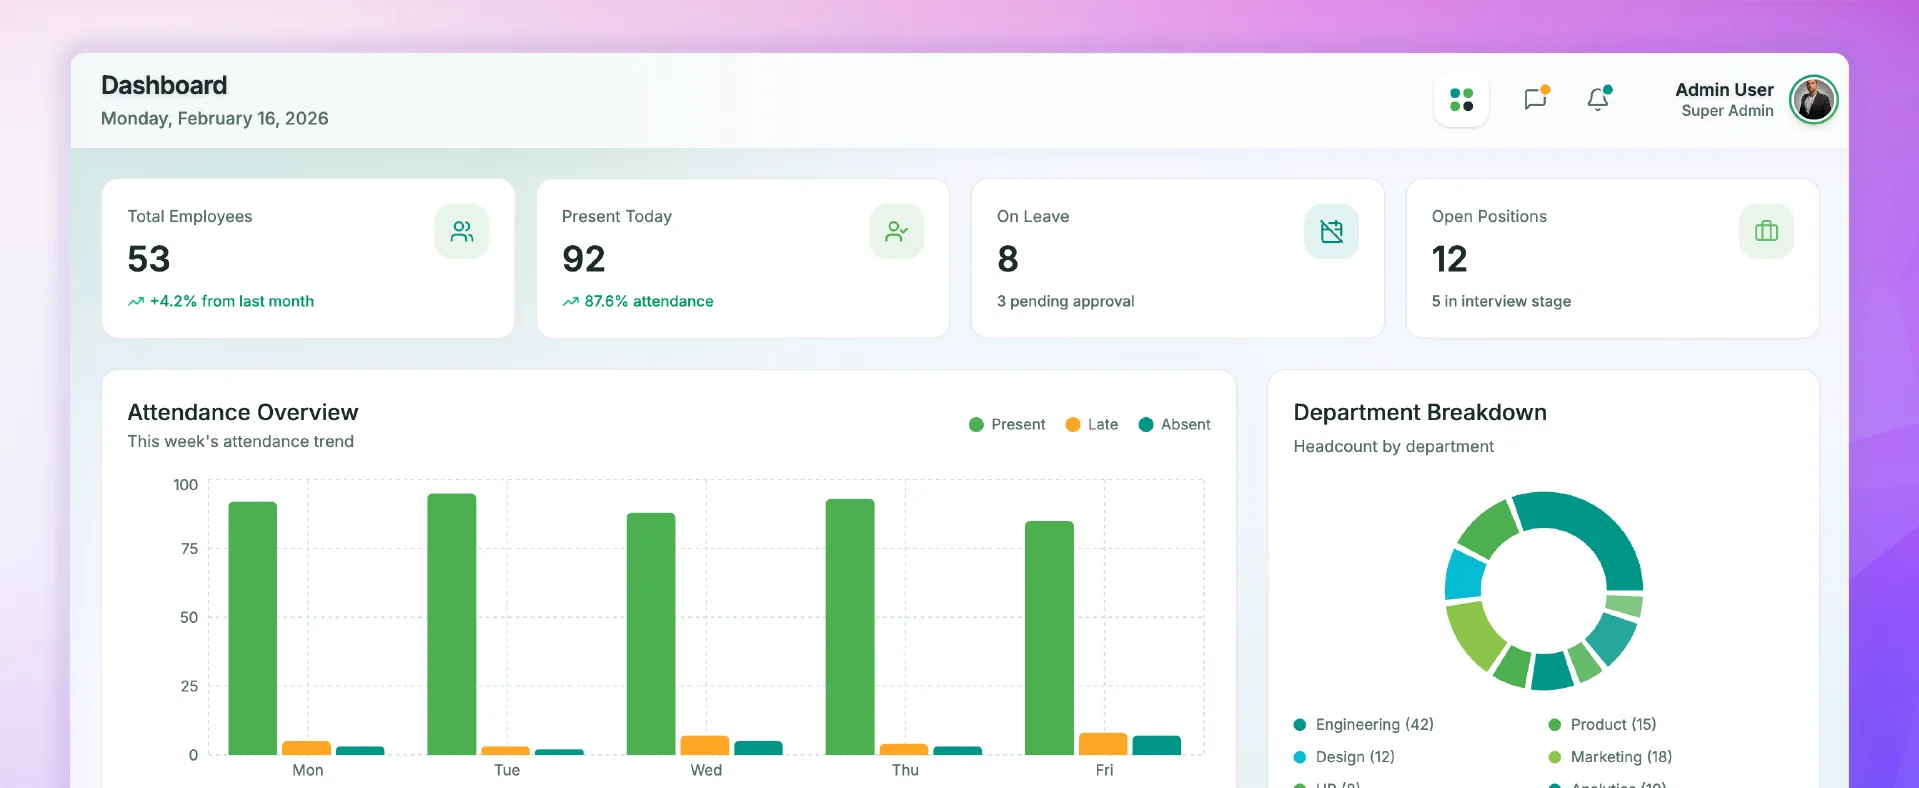Click Wednesday's green Present bar
Viewport: 1919px width, 788px height.
pyautogui.click(x=651, y=634)
